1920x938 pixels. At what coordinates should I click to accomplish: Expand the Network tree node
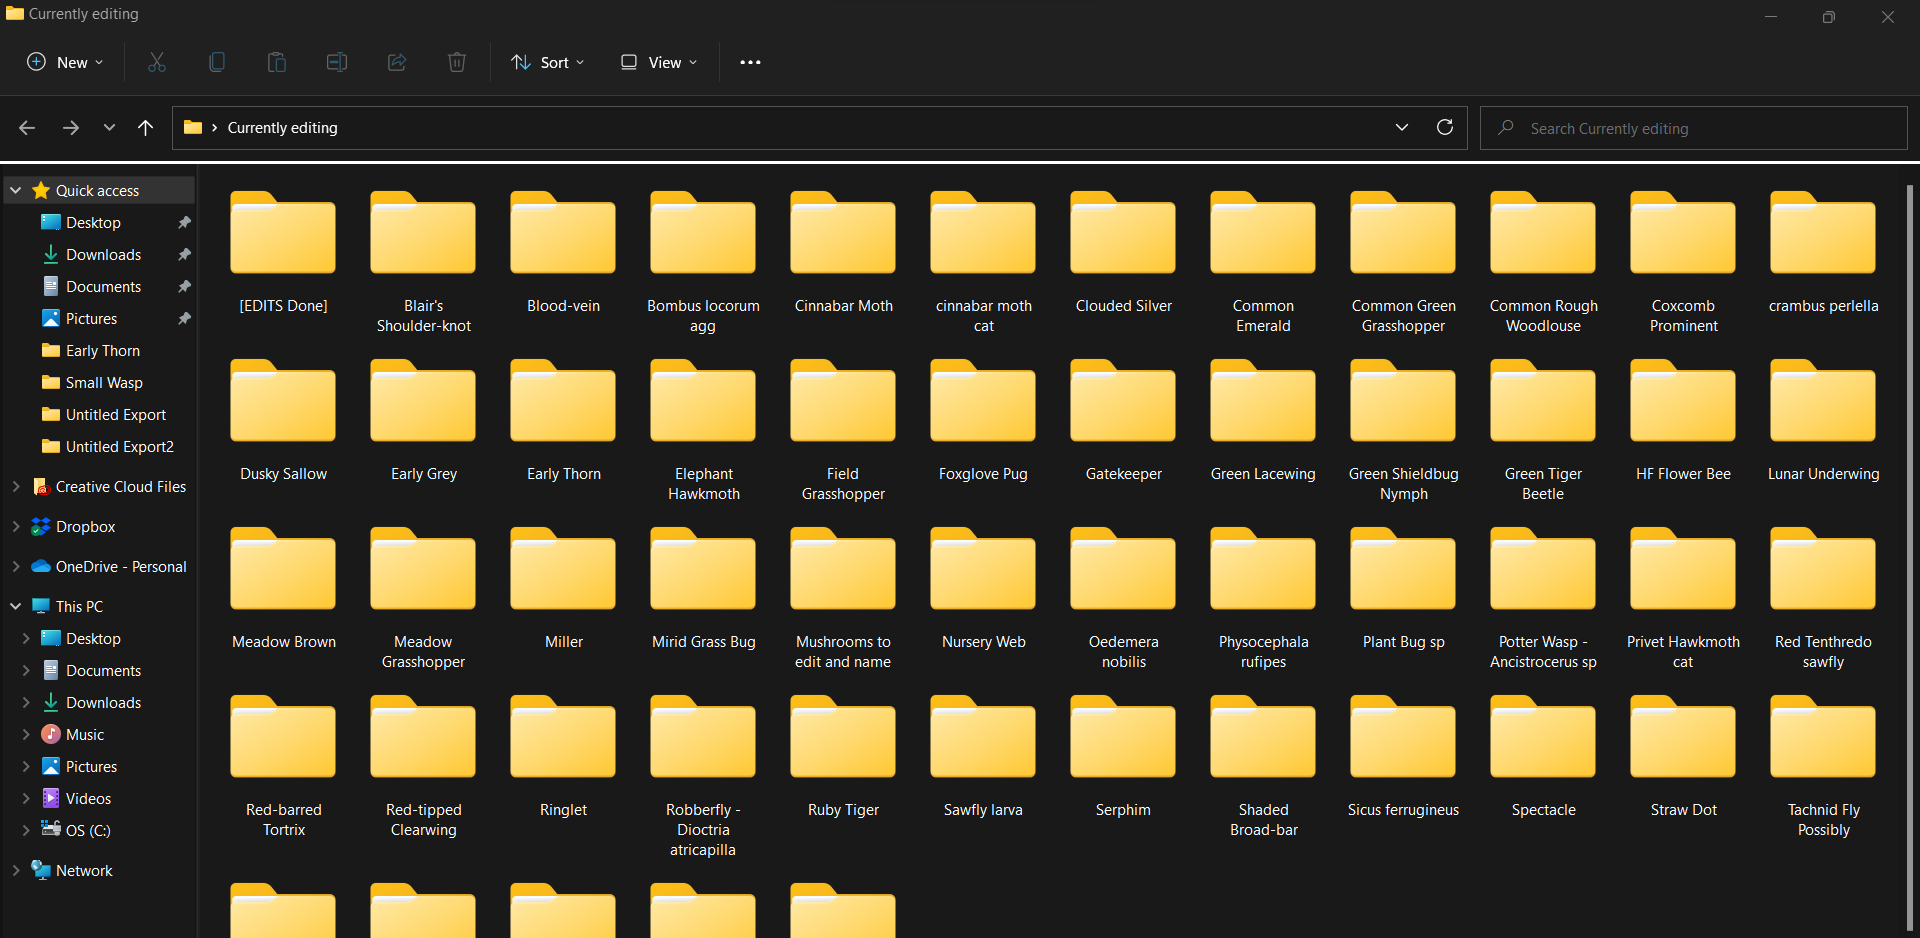(x=16, y=870)
